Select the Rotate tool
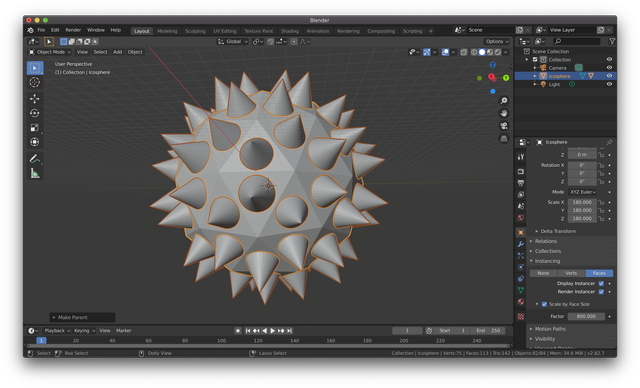Screen dimensions: 640x388 (35, 113)
